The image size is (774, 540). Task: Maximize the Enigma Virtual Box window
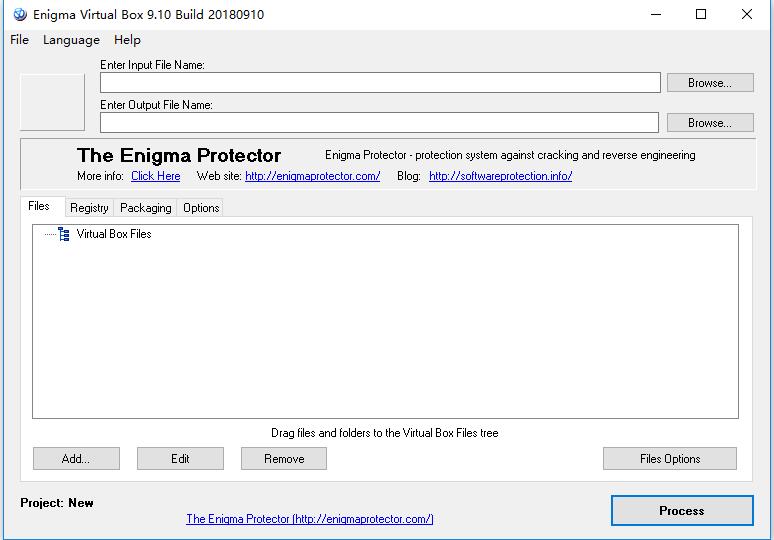point(701,14)
